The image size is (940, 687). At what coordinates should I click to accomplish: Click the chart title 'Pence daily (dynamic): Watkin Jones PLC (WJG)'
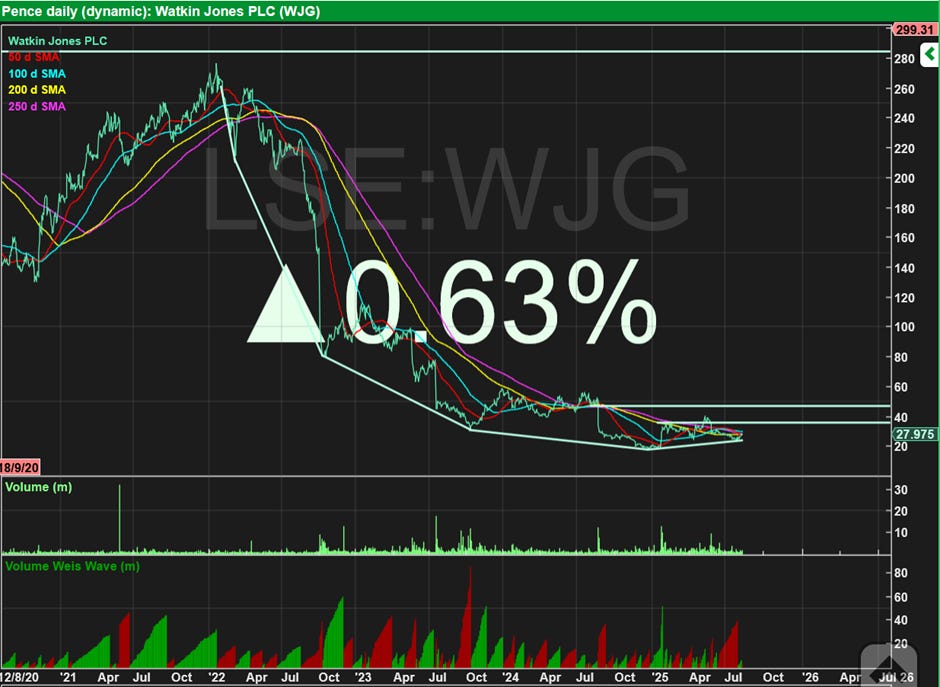tap(161, 11)
